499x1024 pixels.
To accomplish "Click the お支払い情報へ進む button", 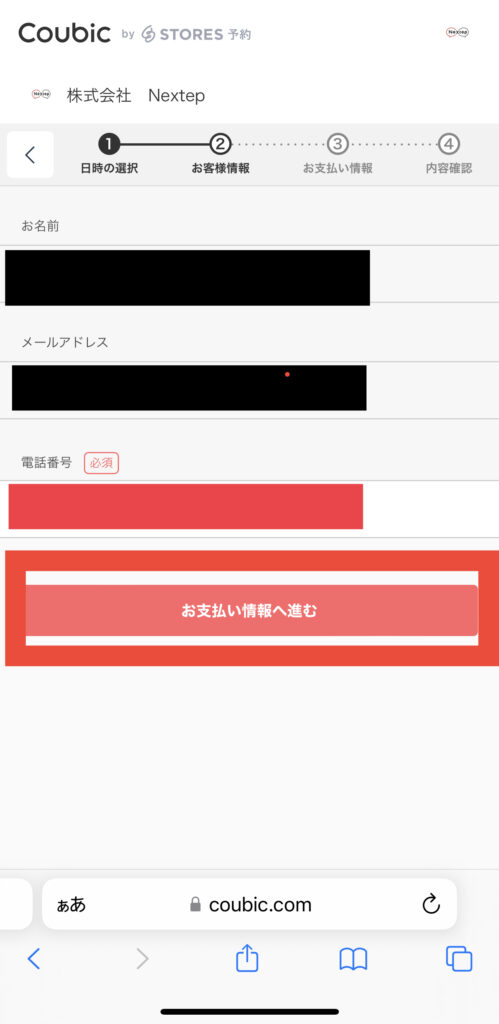I will click(251, 611).
